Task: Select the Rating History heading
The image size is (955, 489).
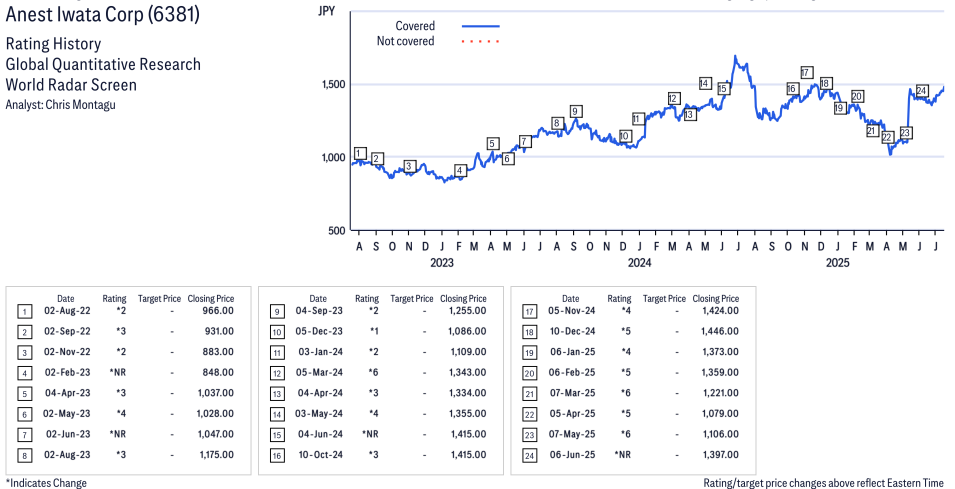Action: click(53, 44)
